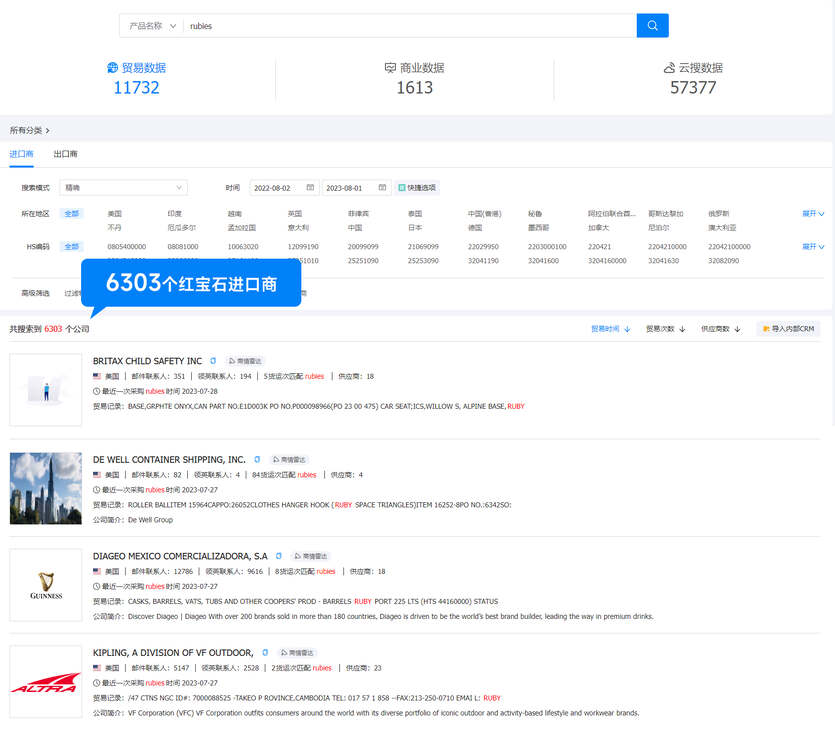
Task: Click the rubies search input field
Action: click(410, 26)
